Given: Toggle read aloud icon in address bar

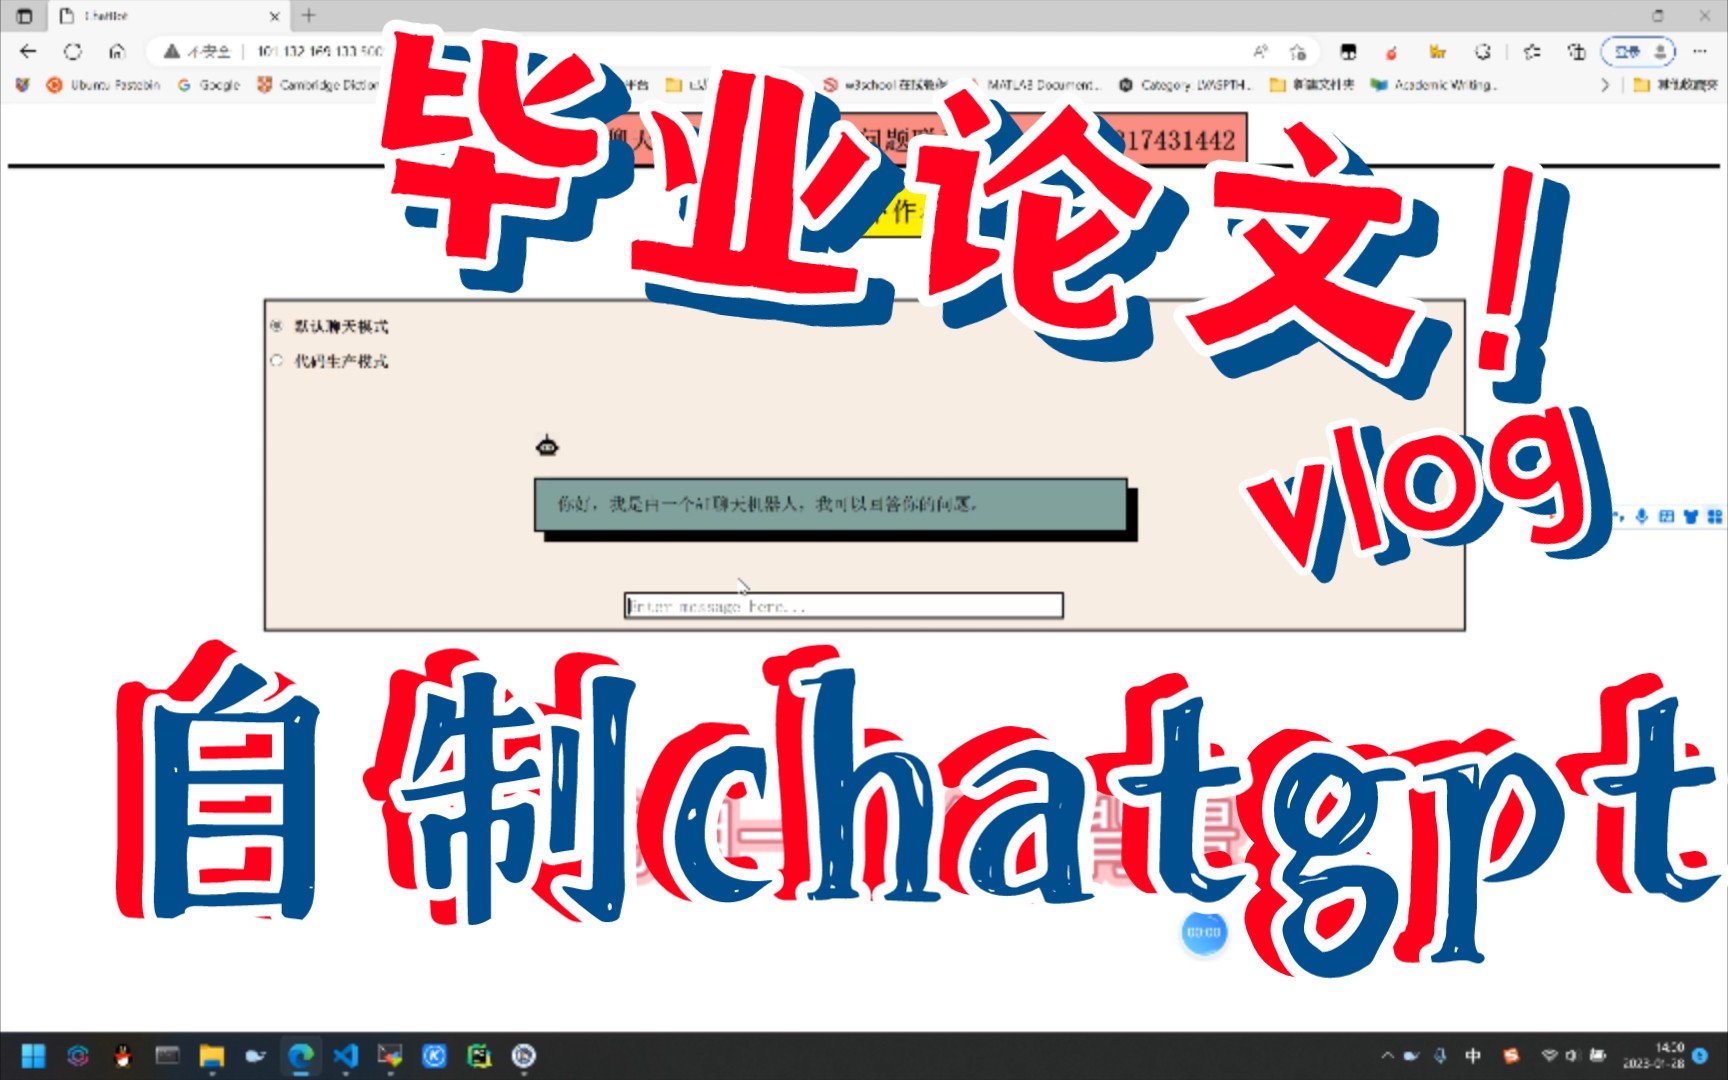Looking at the screenshot, I should pyautogui.click(x=1260, y=51).
